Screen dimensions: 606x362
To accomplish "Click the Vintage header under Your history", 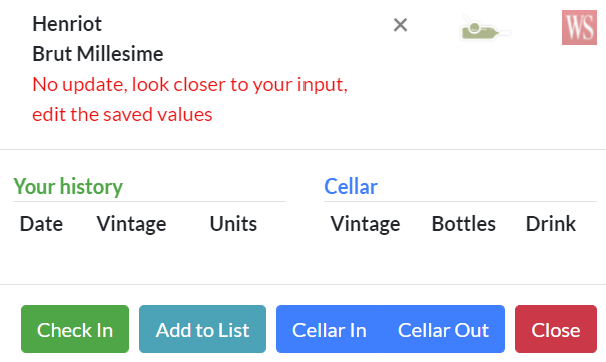I will coord(131,224).
